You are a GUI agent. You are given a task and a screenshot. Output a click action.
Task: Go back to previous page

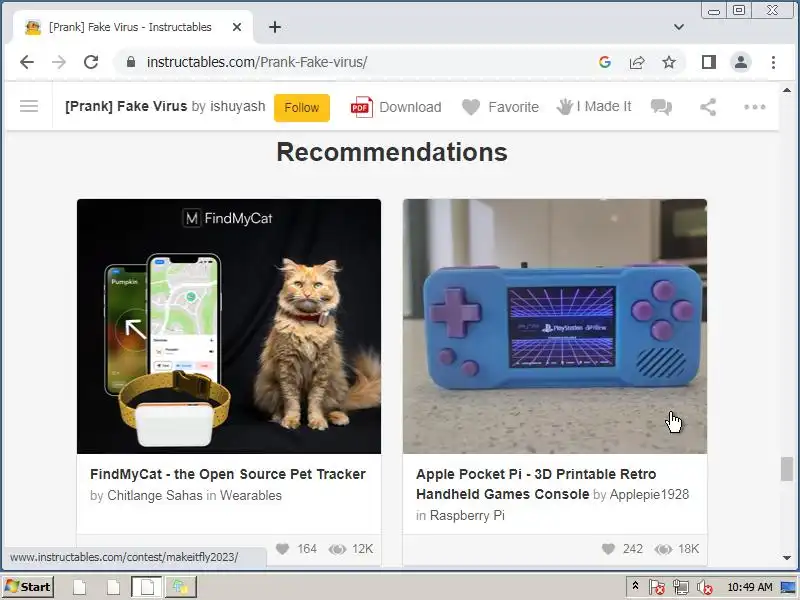27,62
